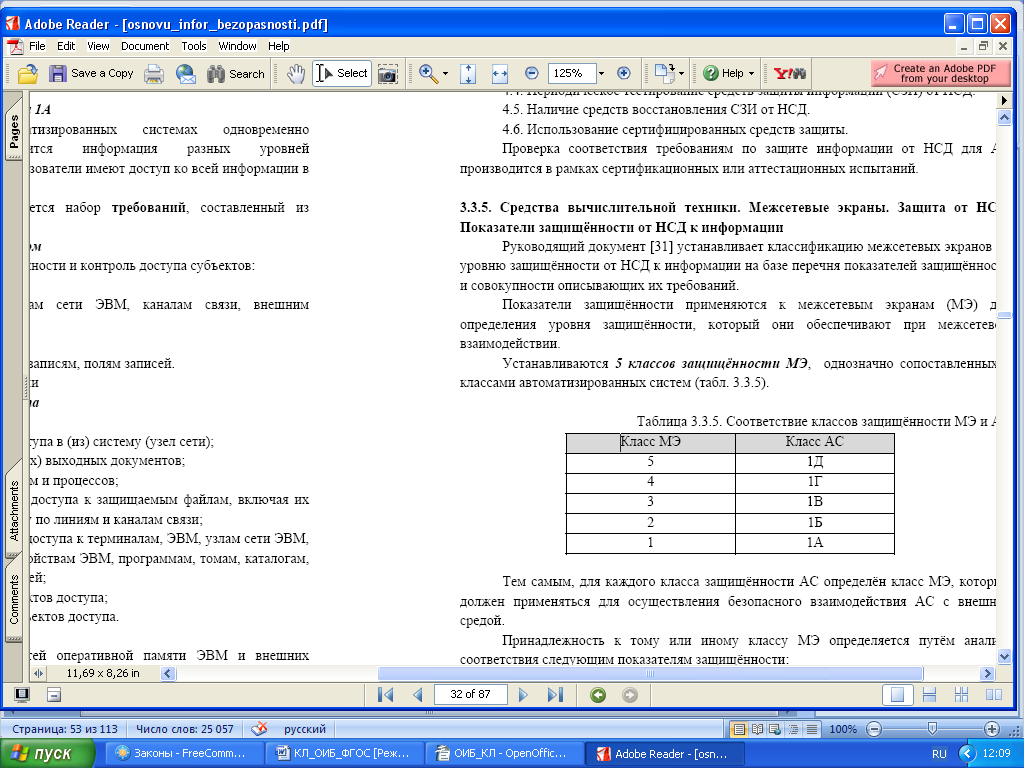This screenshot has height=768, width=1024.
Task: Click document pane options arrow
Action: pyautogui.click(x=1004, y=101)
